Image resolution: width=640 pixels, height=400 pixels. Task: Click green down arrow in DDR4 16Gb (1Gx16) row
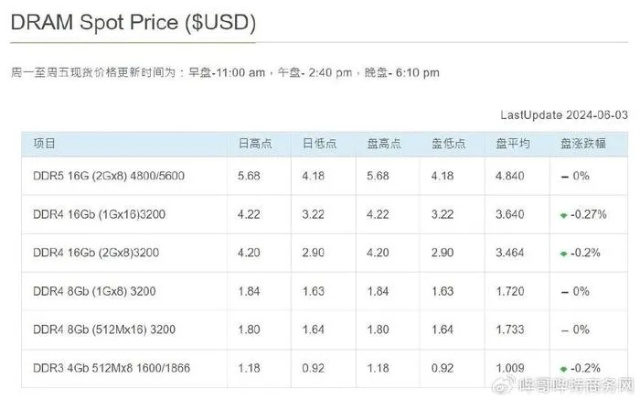coord(564,215)
